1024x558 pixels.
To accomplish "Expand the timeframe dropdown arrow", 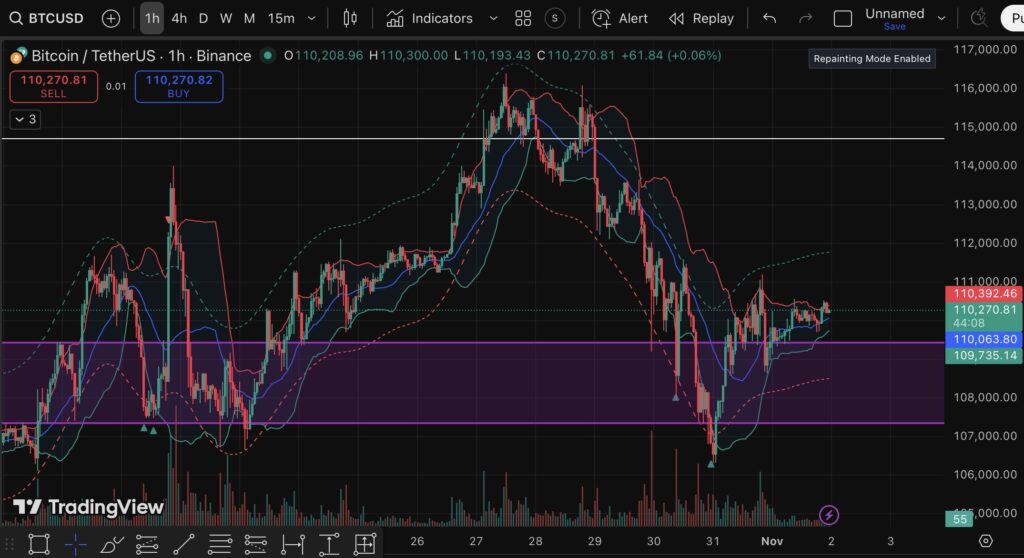I will [x=312, y=18].
